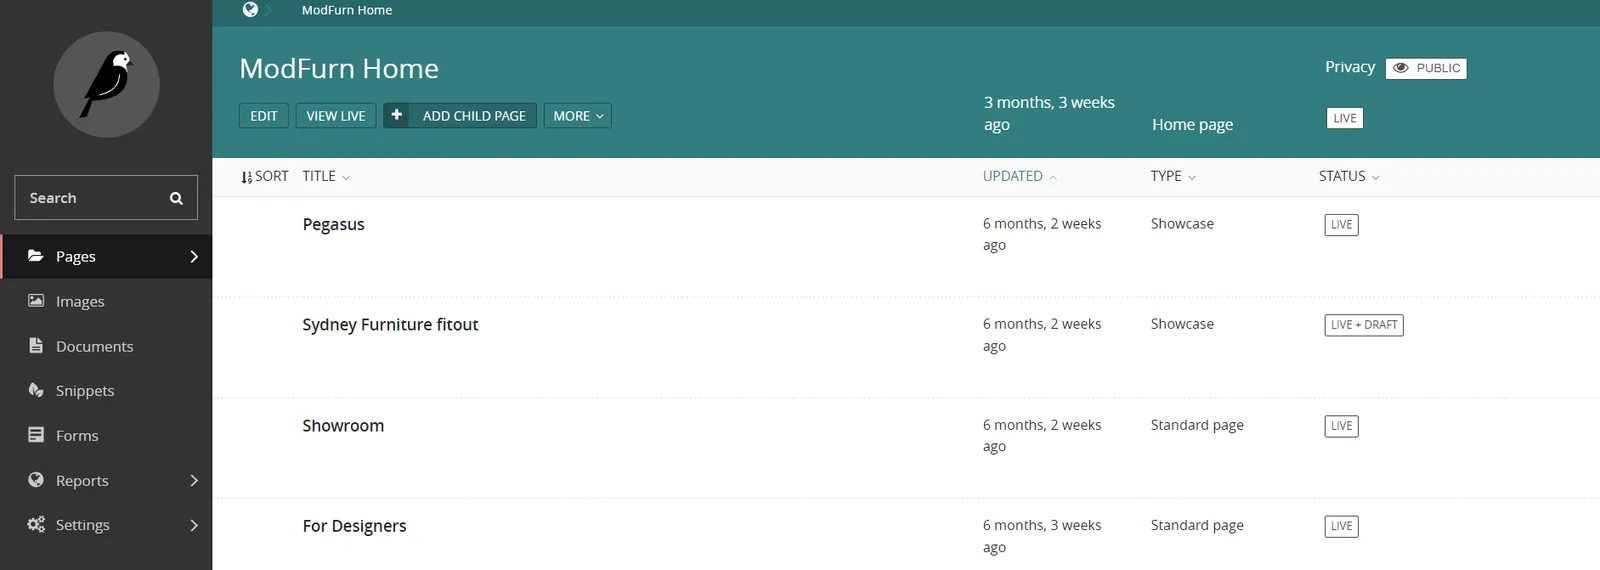The width and height of the screenshot is (1600, 570).
Task: Click the Snippets leaf icon
Action: (36, 390)
